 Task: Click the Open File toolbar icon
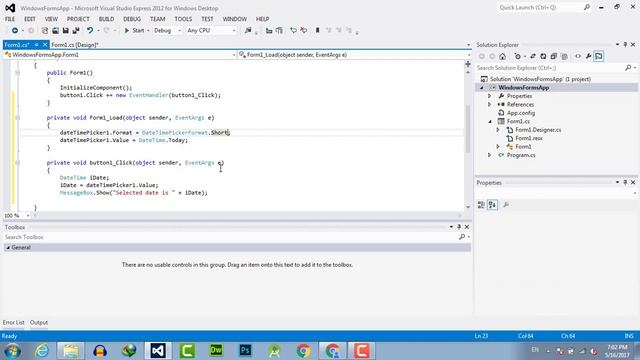(x=55, y=31)
